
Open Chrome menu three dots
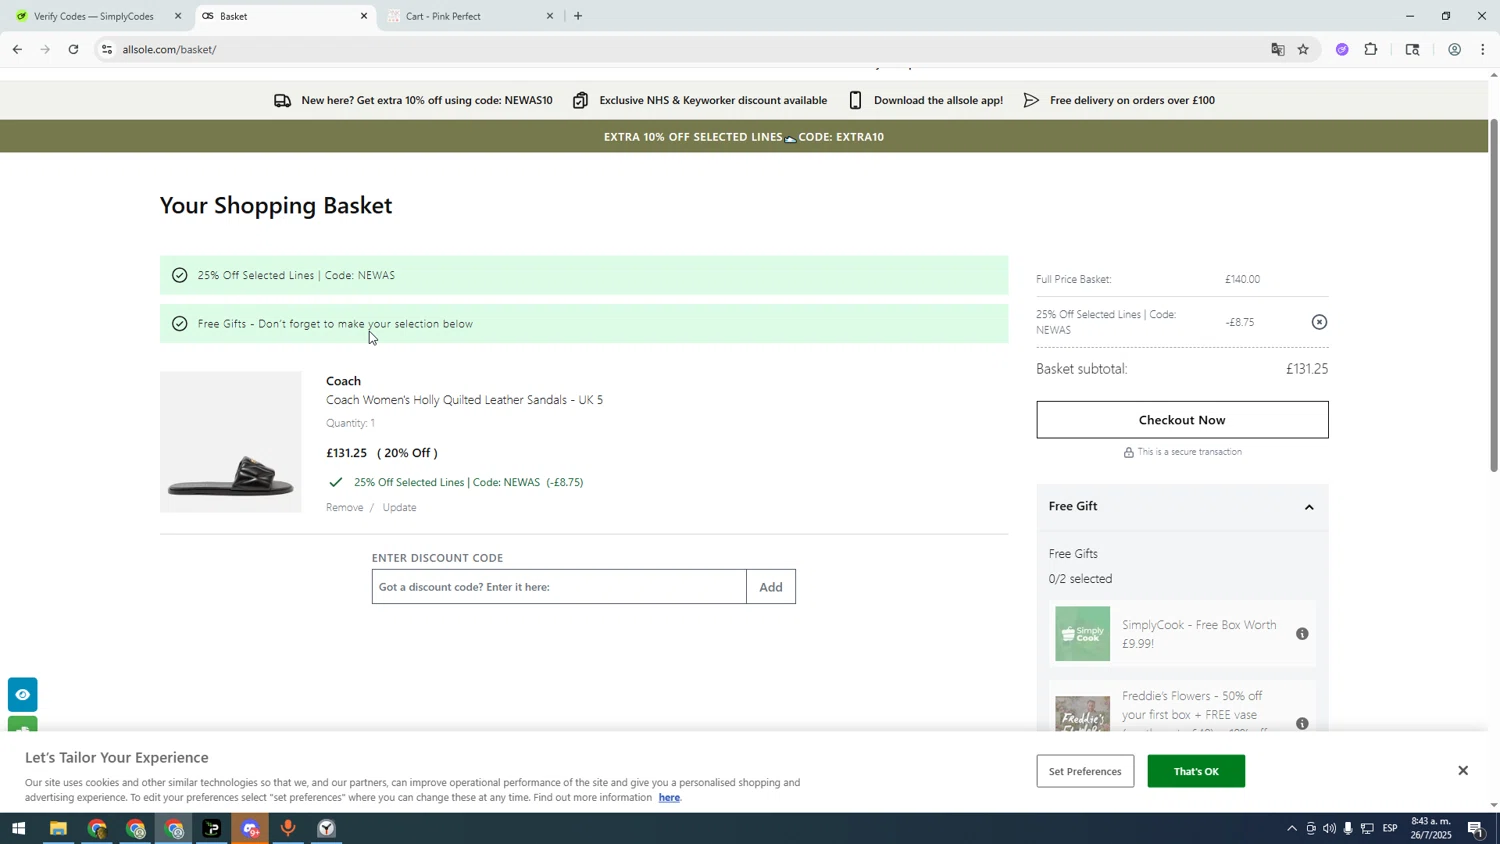click(1483, 49)
